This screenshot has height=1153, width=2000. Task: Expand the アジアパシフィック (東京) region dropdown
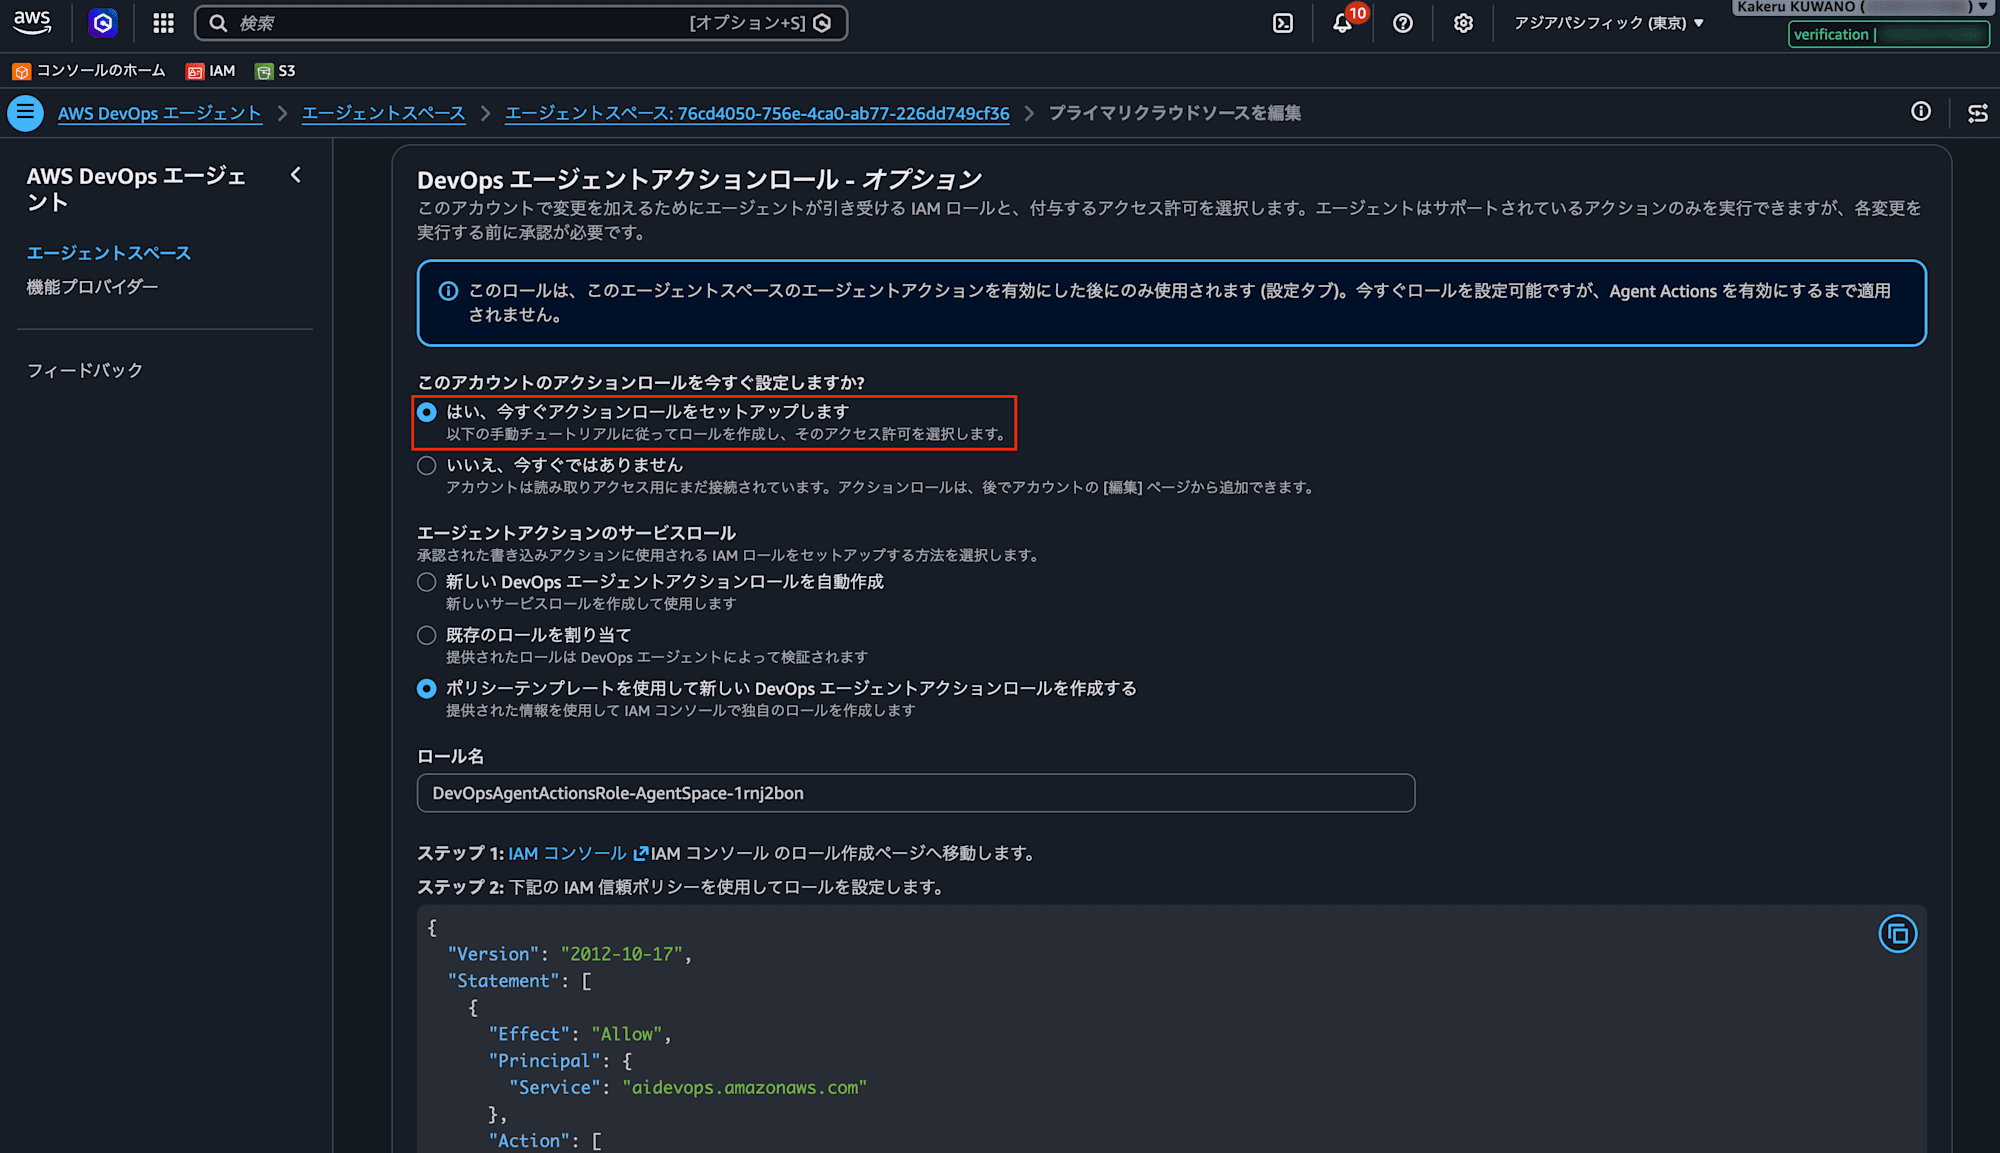click(x=1609, y=23)
